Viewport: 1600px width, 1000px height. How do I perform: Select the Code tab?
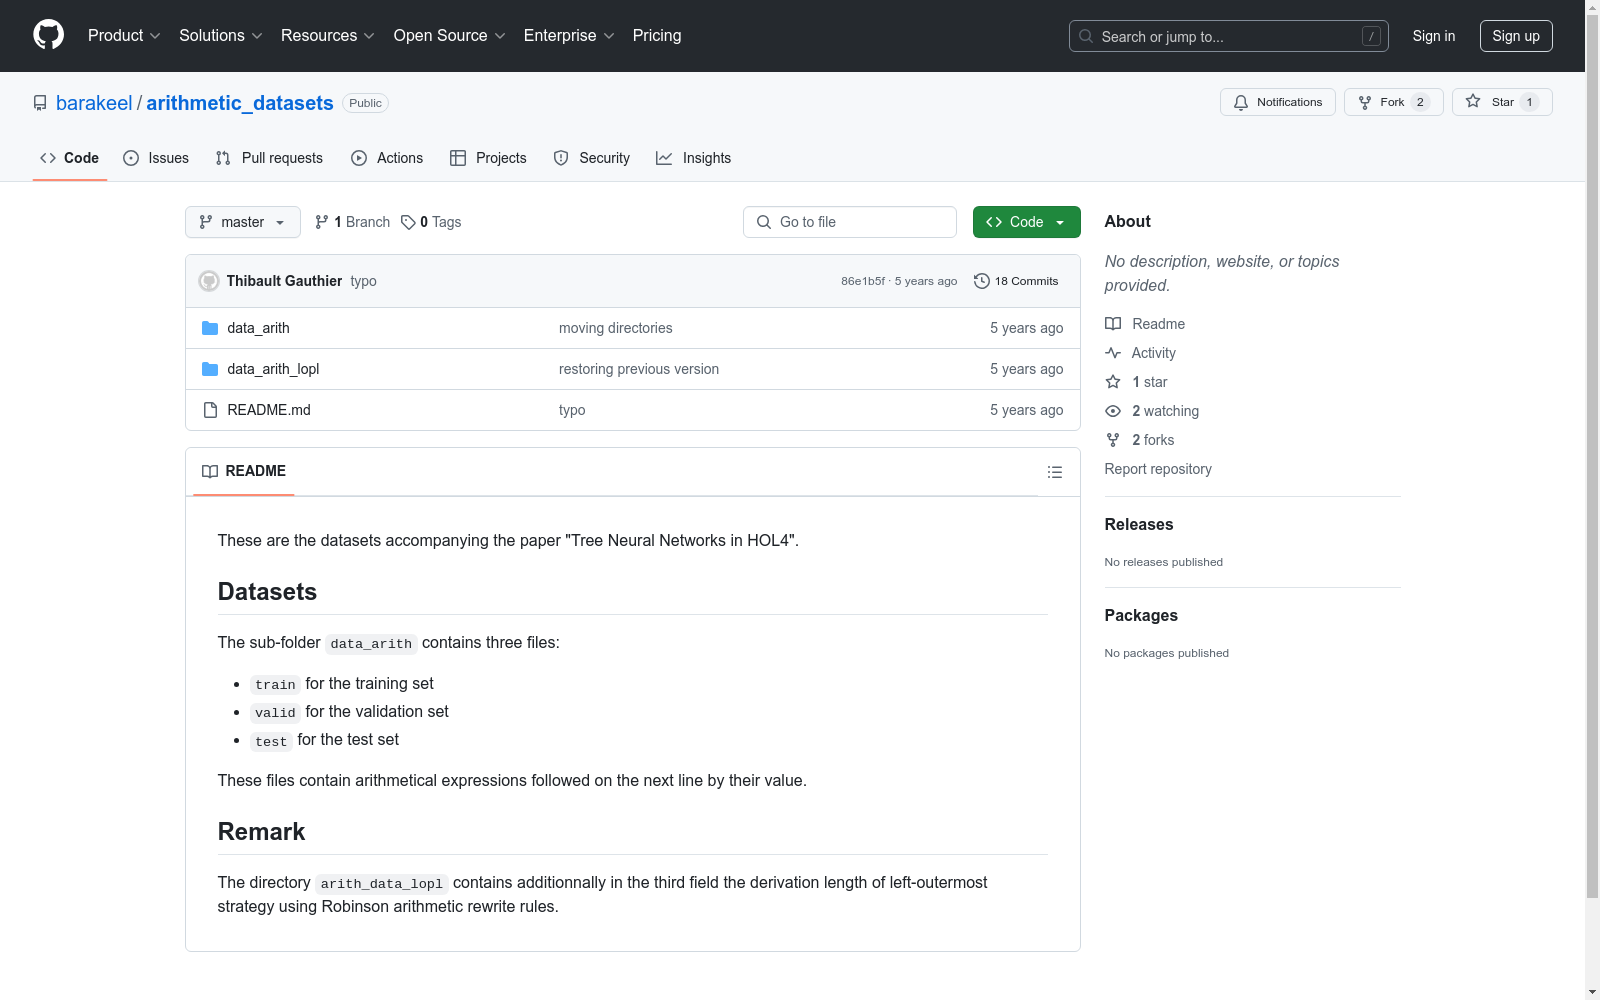pos(69,158)
